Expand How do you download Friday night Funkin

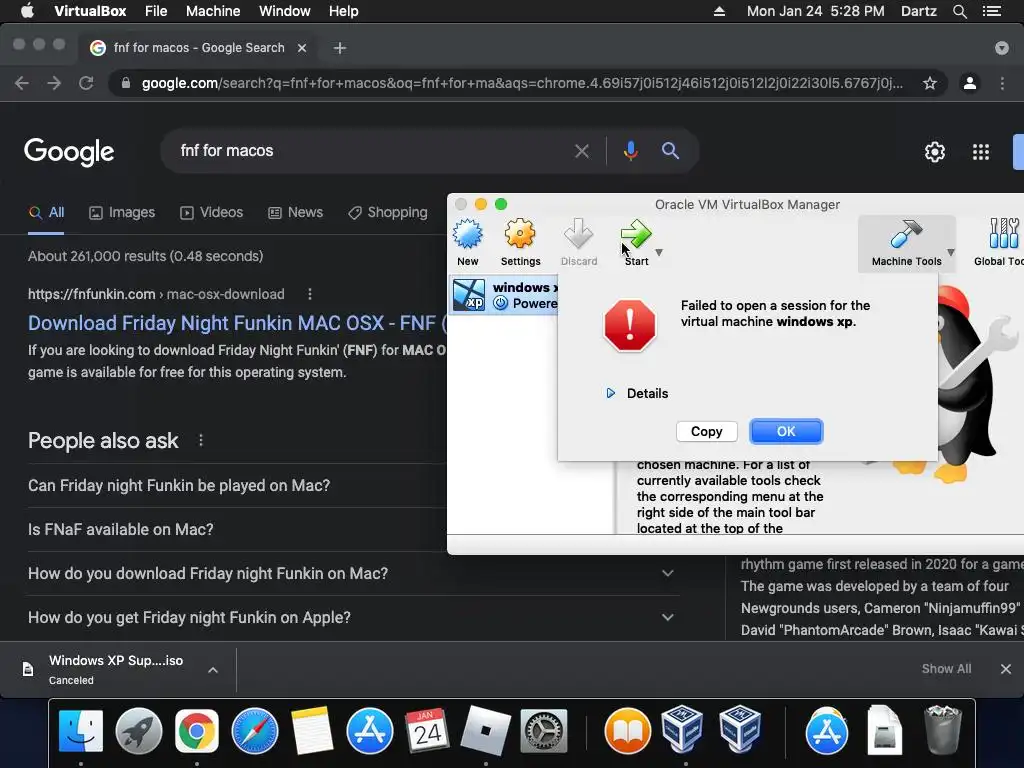click(x=353, y=573)
